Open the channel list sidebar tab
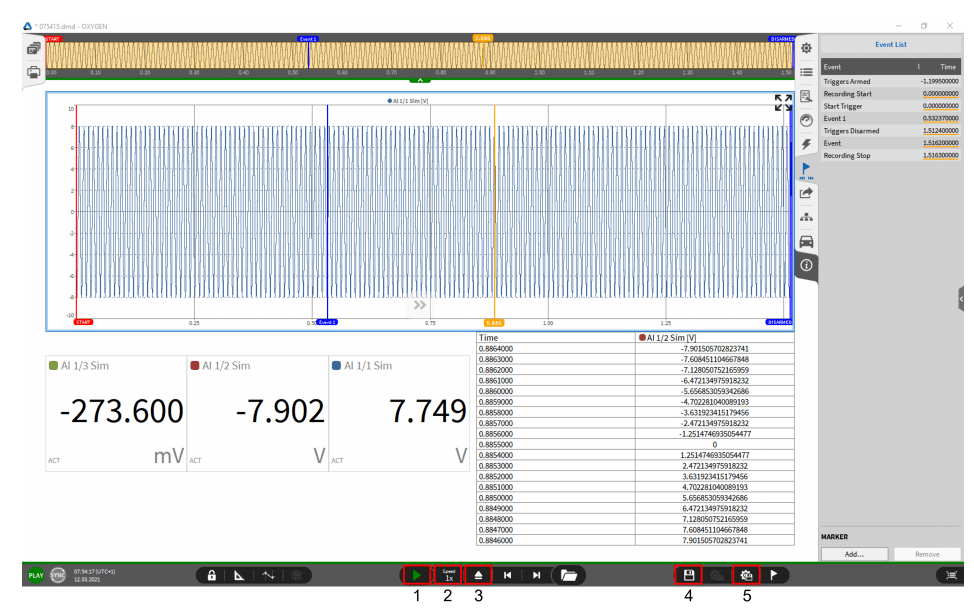This screenshot has height=612, width=974. pos(806,72)
